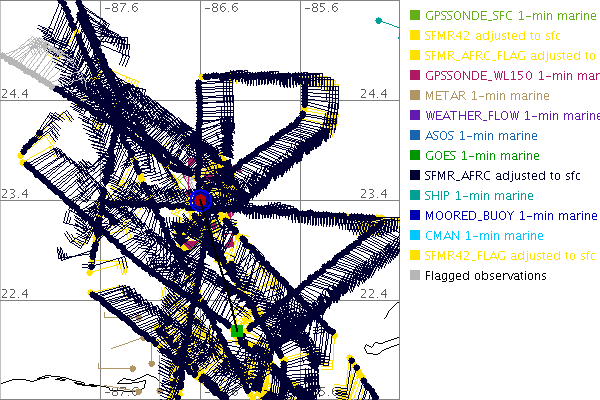Click the red storm center marker

coord(201,200)
